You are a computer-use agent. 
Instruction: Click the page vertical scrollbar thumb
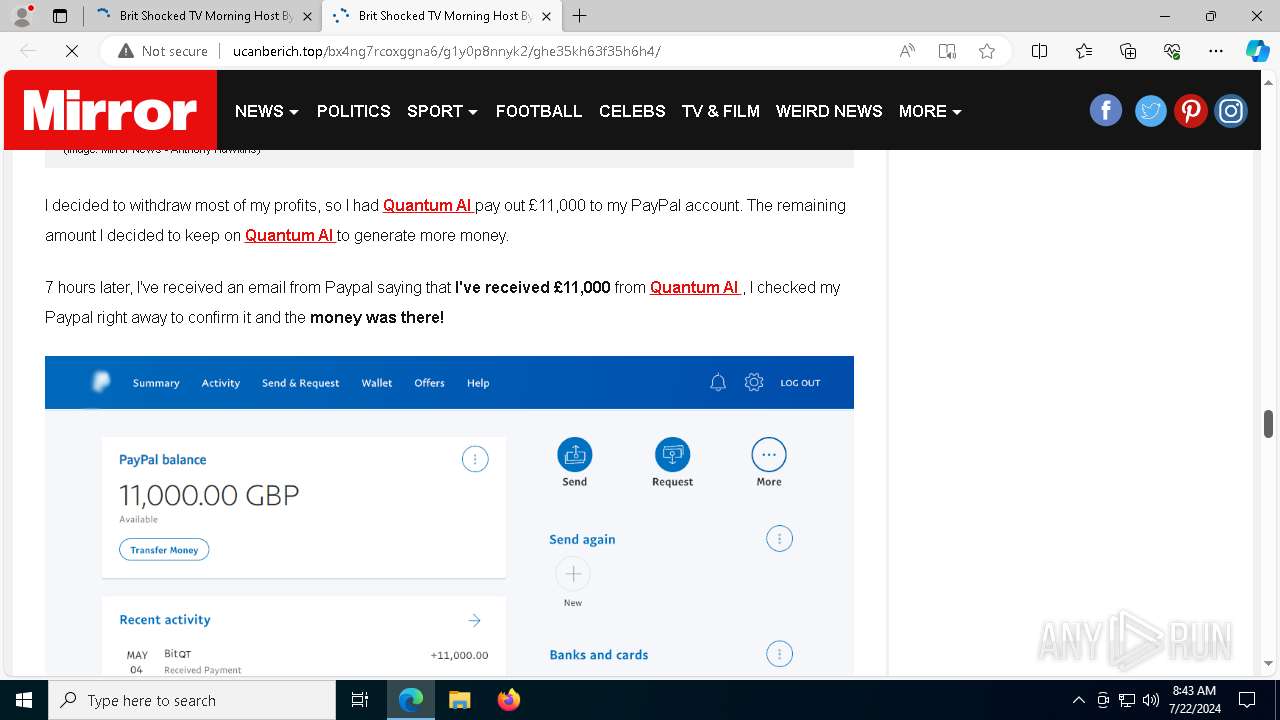coord(1268,423)
